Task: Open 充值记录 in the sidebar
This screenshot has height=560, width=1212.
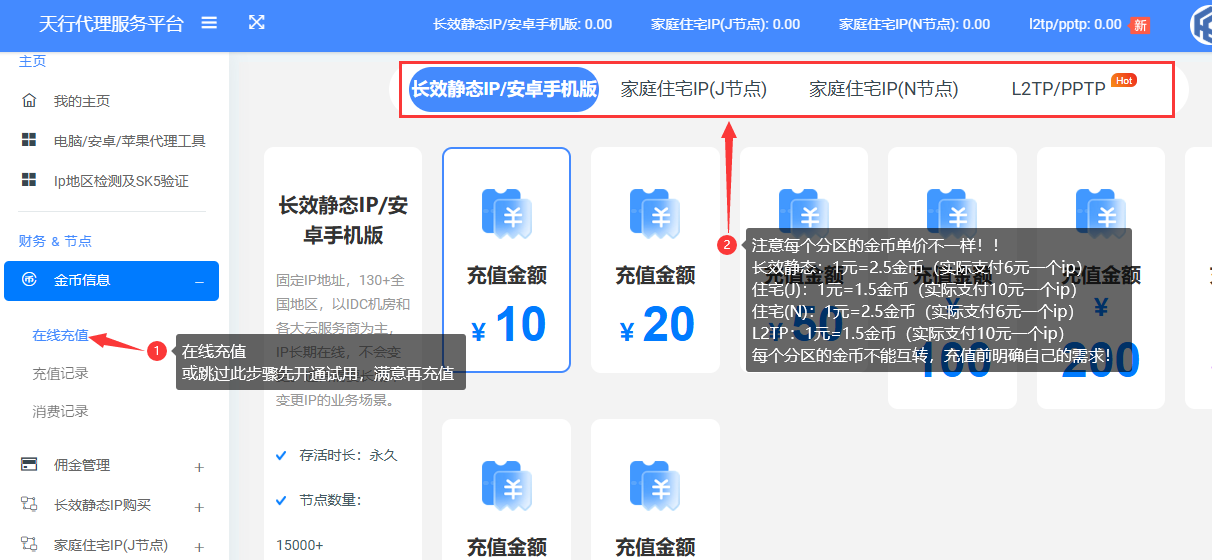Action: click(x=60, y=373)
